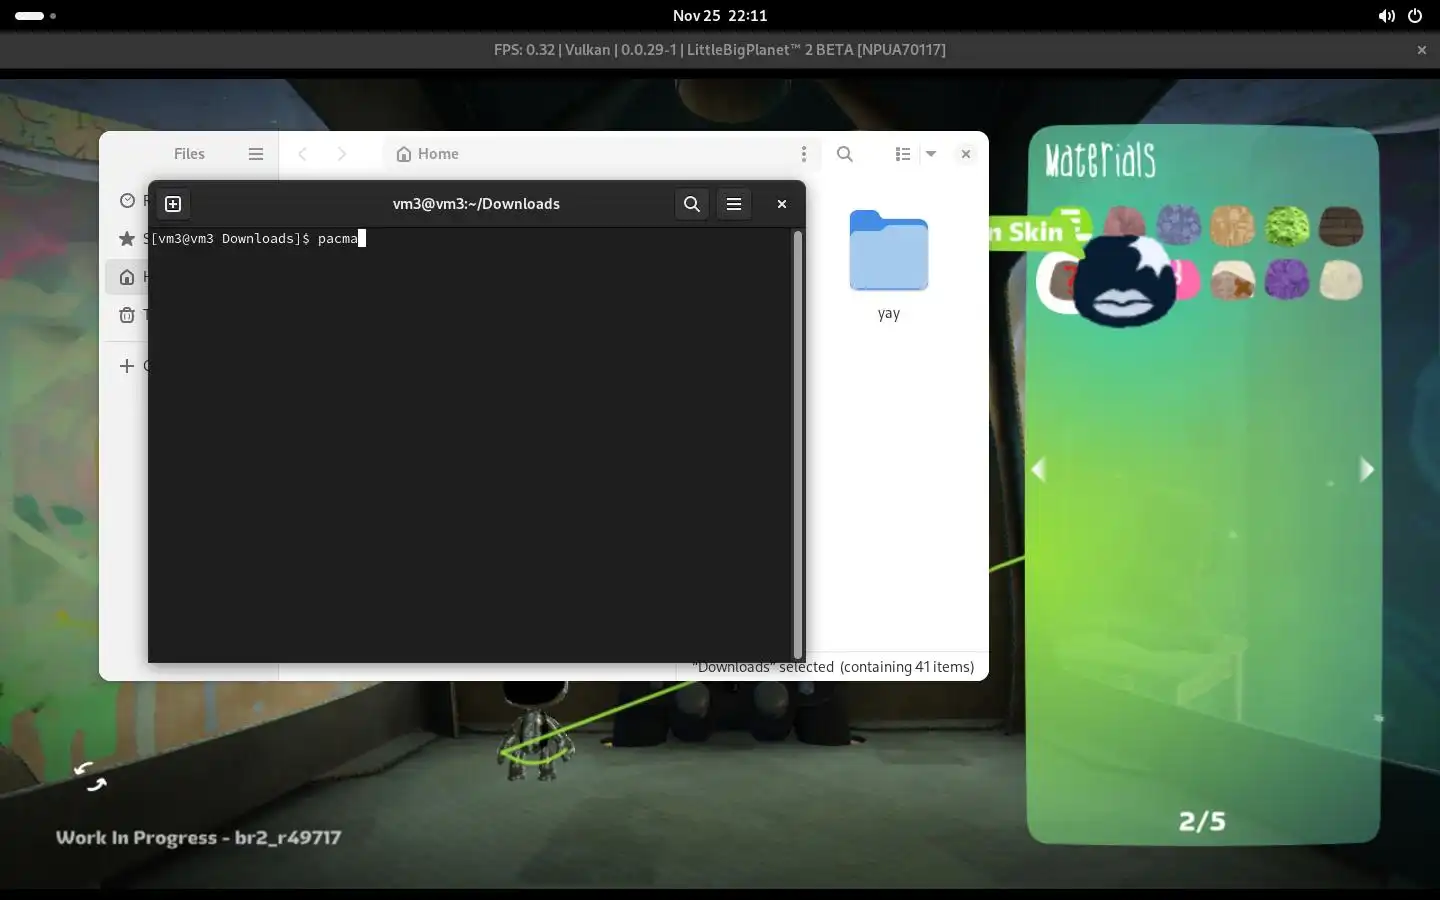Open the Files sidebar hamburger menu
Image resolution: width=1440 pixels, height=900 pixels.
(256, 154)
